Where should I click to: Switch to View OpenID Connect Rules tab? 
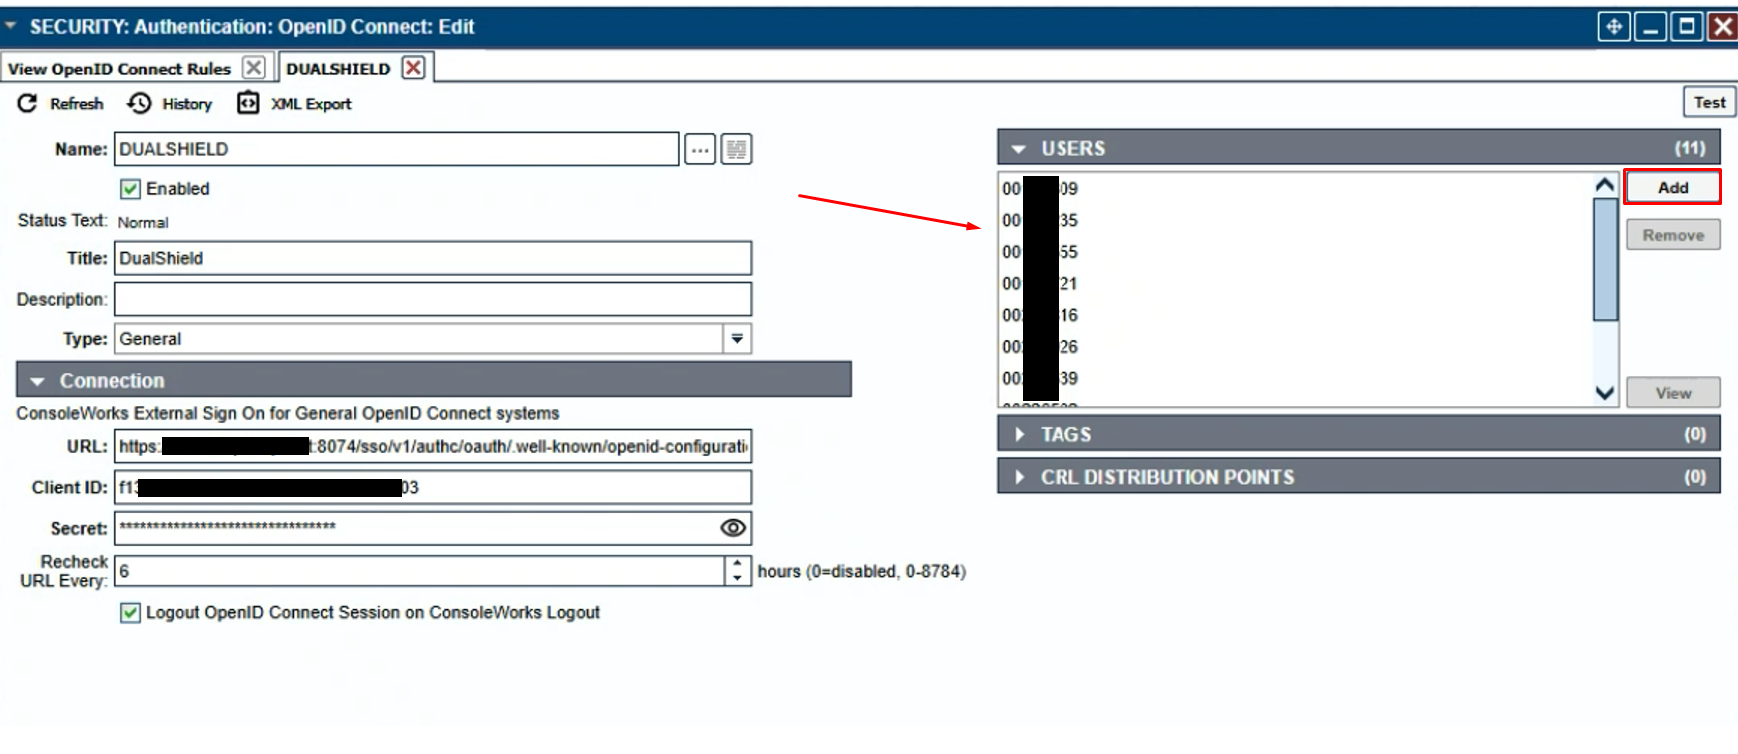click(x=119, y=69)
